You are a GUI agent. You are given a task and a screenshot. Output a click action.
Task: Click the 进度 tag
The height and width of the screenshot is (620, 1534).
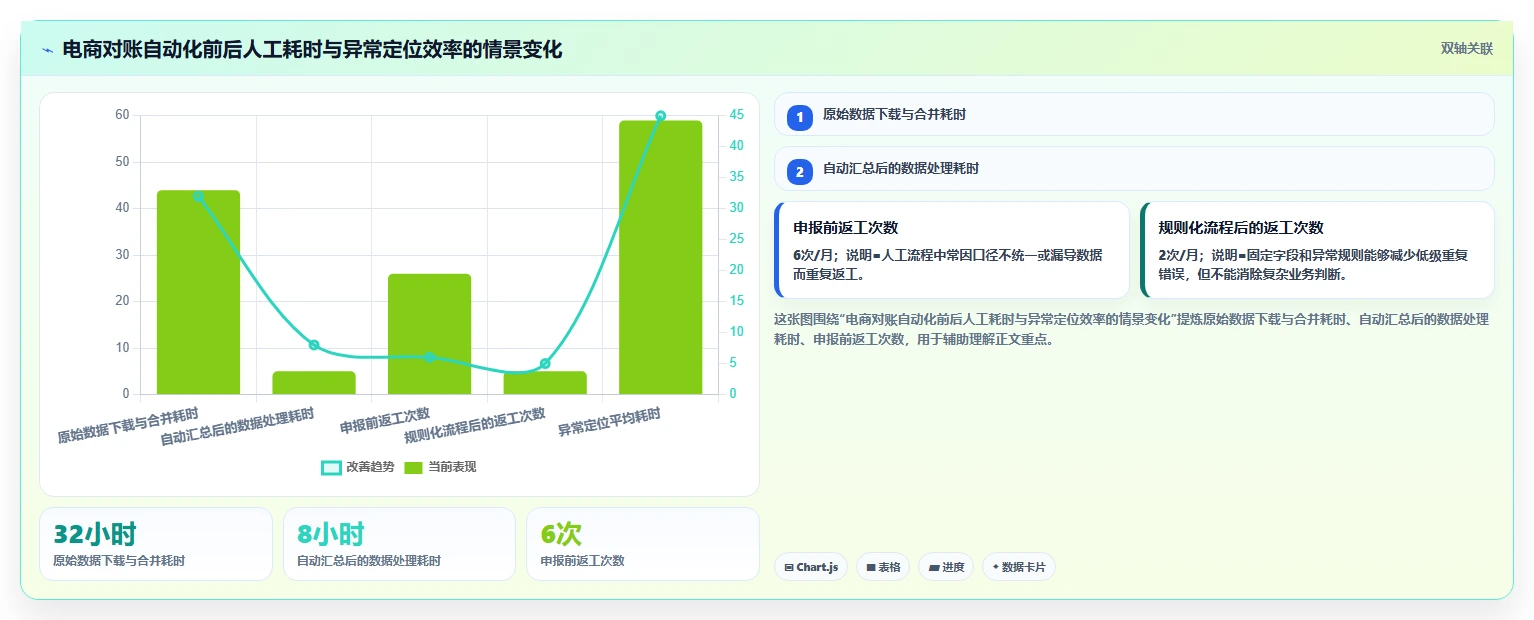[x=946, y=567]
